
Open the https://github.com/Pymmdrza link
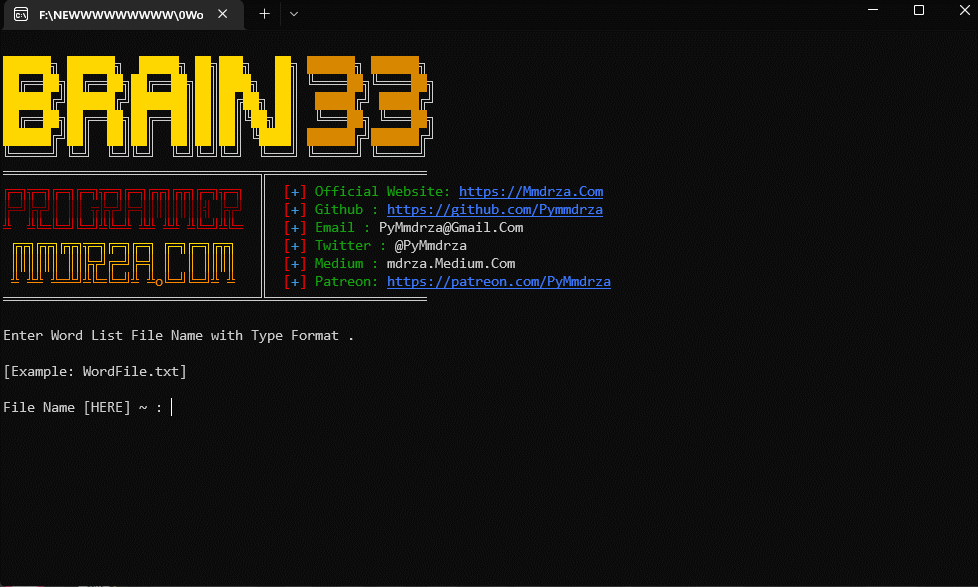[495, 210]
